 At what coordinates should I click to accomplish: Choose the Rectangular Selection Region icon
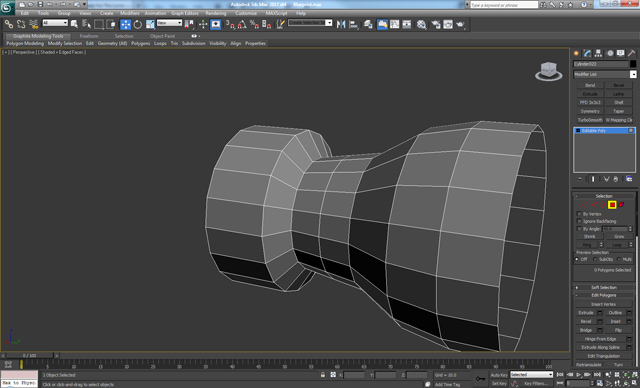[x=99, y=24]
